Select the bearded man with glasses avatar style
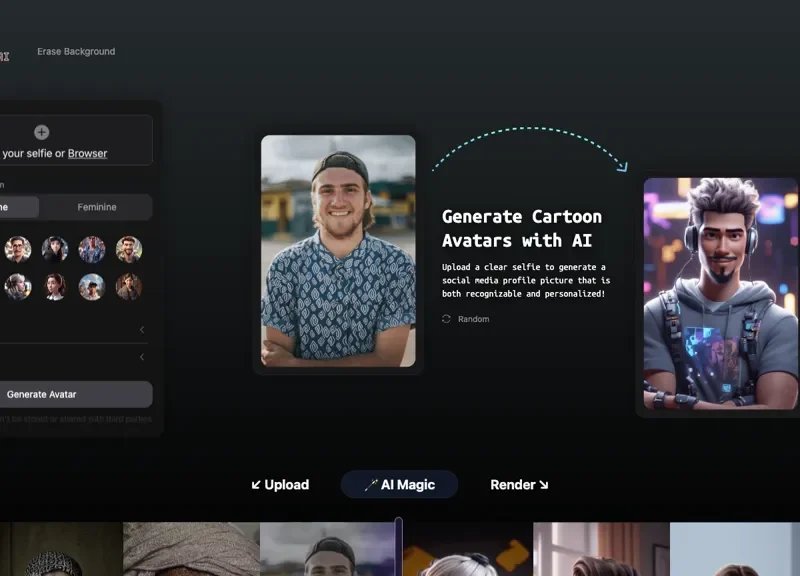 pos(18,249)
